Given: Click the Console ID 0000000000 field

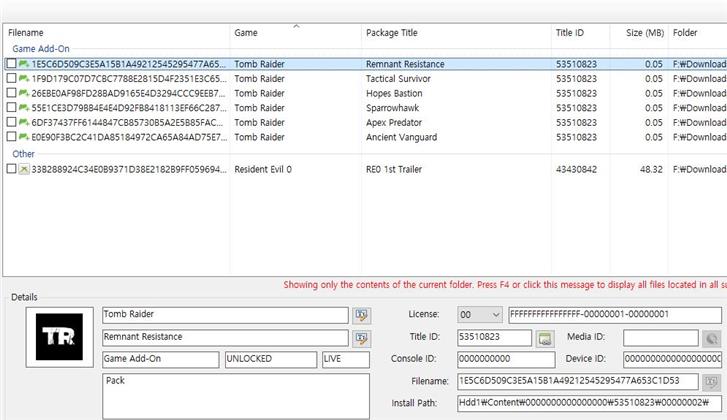Looking at the screenshot, I should click(x=506, y=360).
